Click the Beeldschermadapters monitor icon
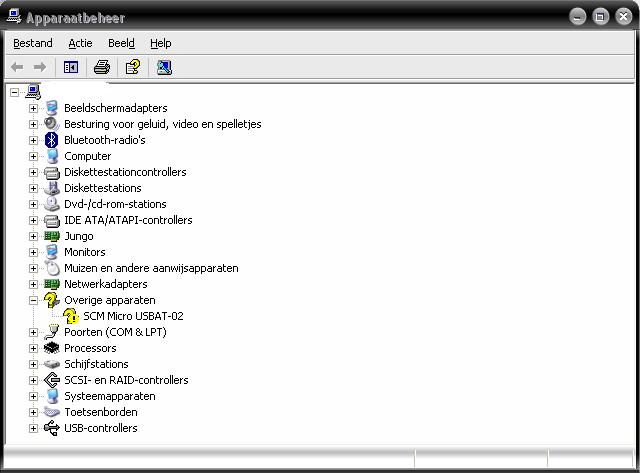The height and width of the screenshot is (473, 640). point(52,108)
